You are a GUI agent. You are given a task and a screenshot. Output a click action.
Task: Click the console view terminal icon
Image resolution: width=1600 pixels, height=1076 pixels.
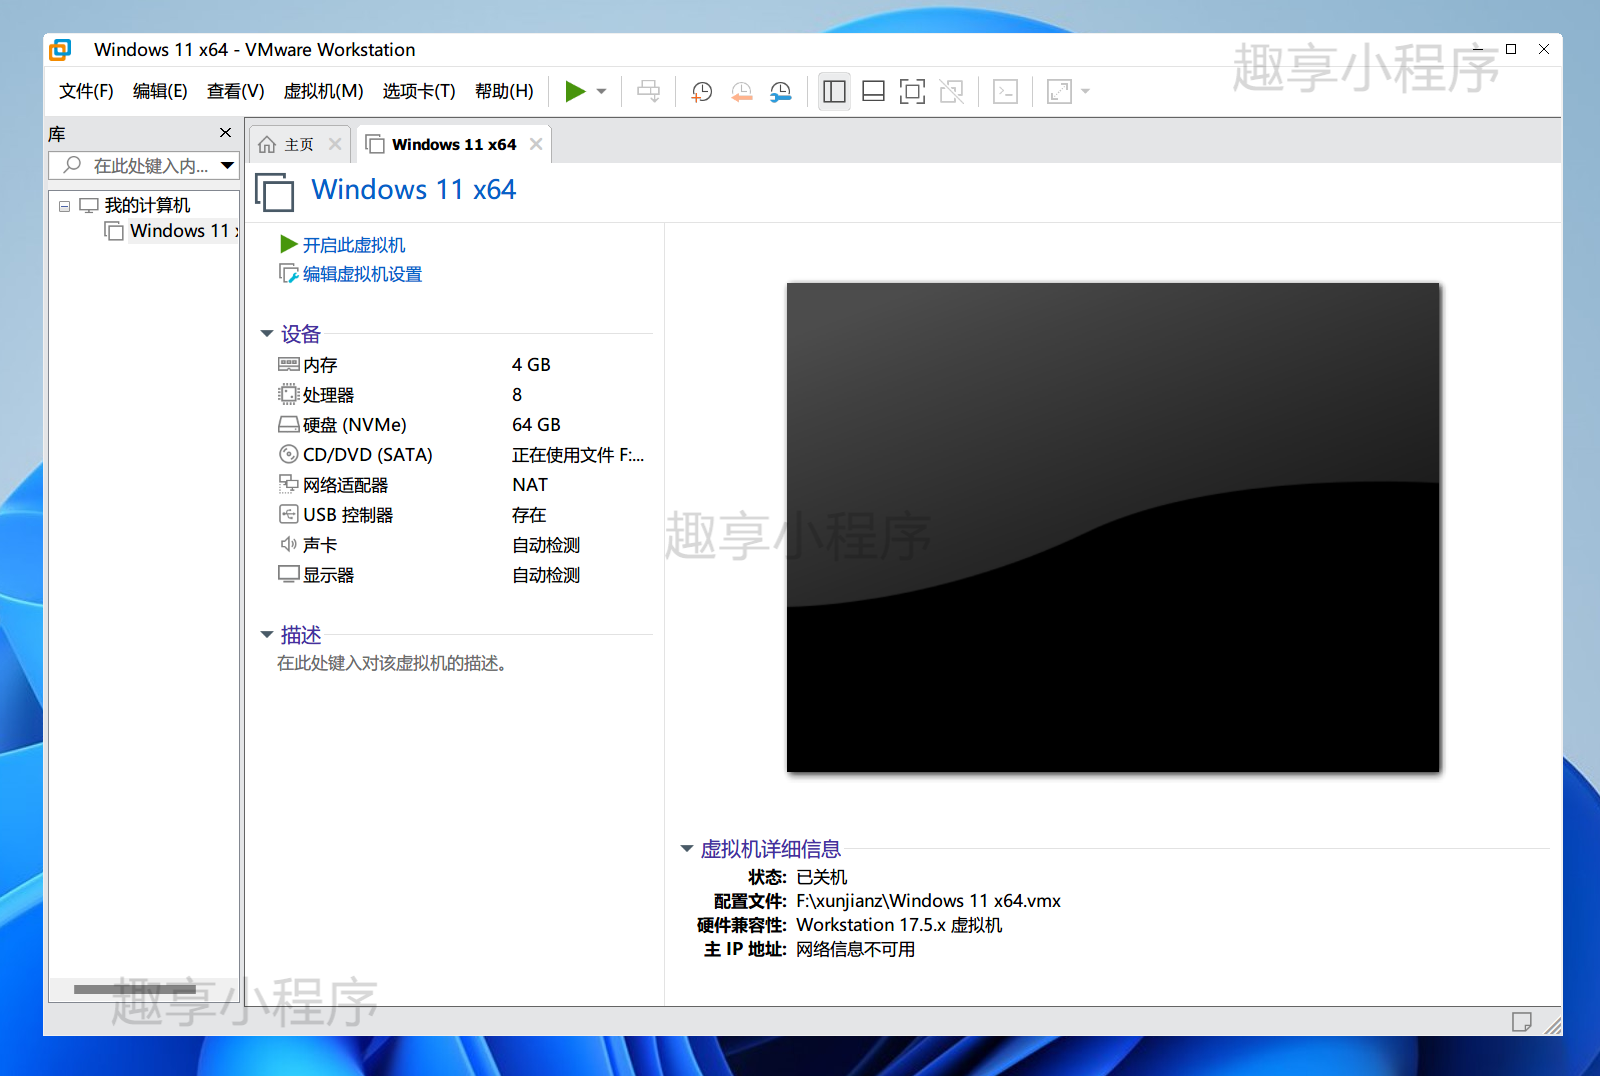tap(1005, 92)
